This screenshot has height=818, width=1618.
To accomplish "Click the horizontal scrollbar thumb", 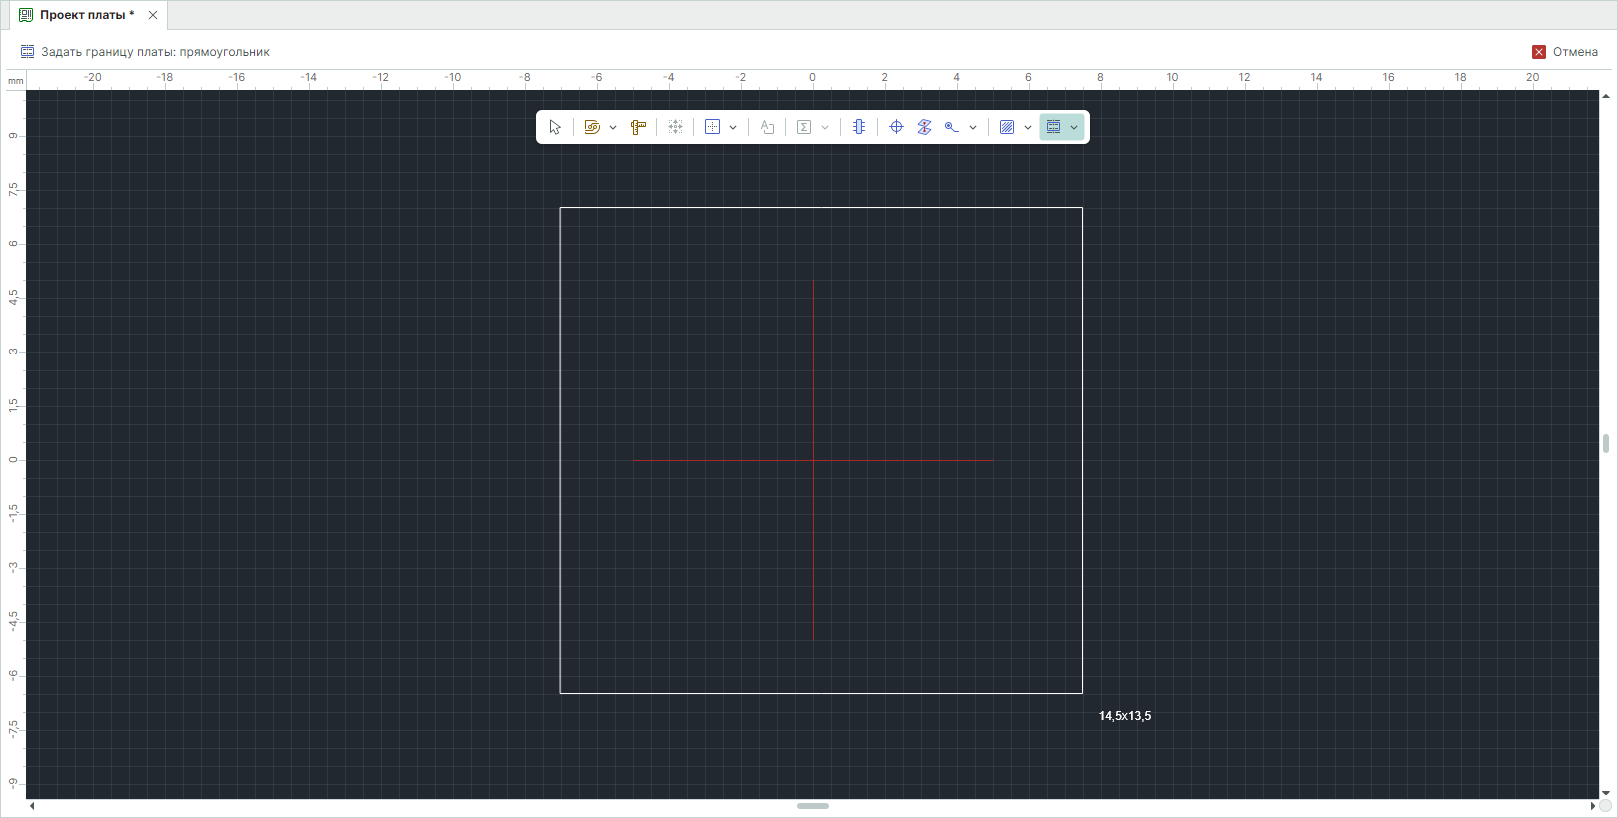I will coord(812,806).
